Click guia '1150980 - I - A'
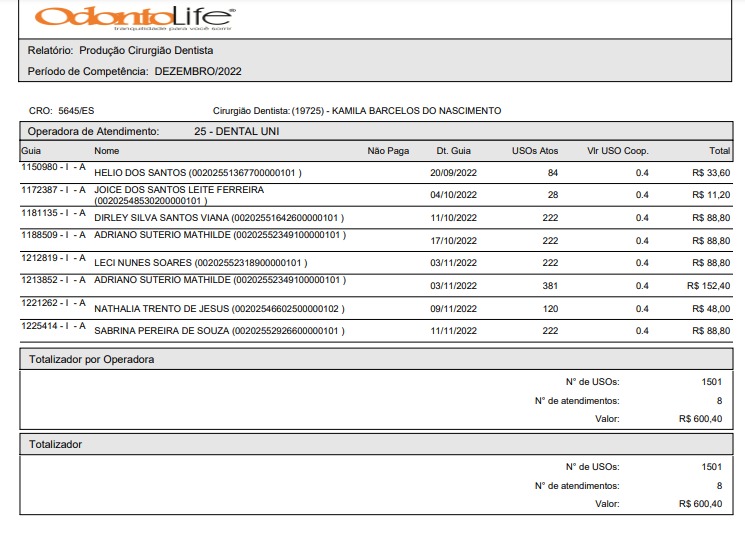The width and height of the screenshot is (745, 545). (53, 167)
